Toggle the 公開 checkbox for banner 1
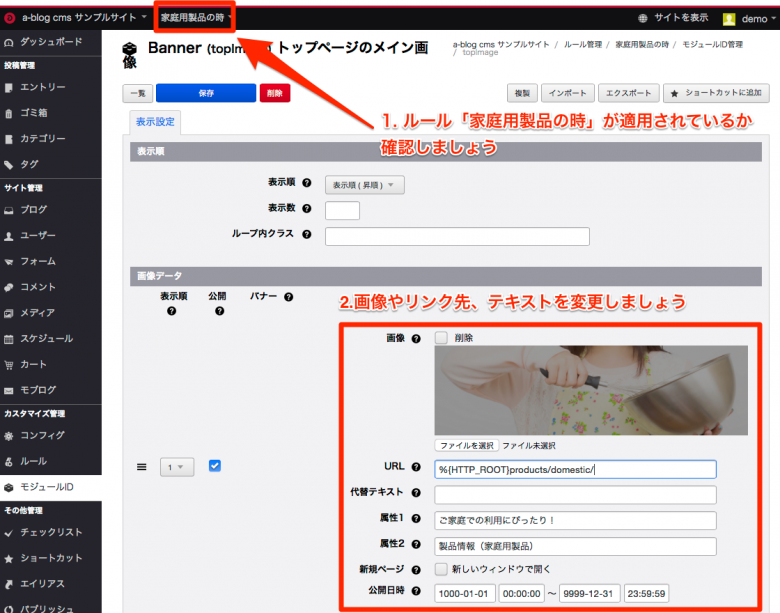This screenshot has width=780, height=613. [214, 466]
